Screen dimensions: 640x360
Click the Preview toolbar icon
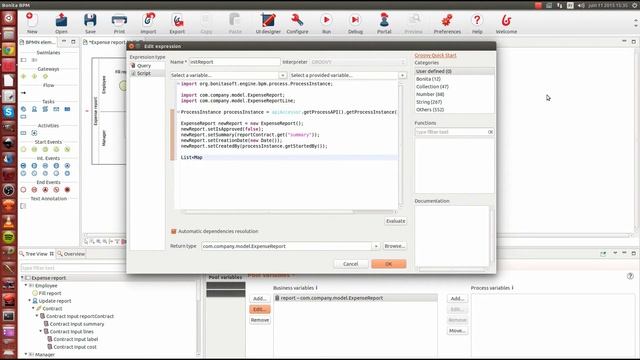click(x=413, y=23)
